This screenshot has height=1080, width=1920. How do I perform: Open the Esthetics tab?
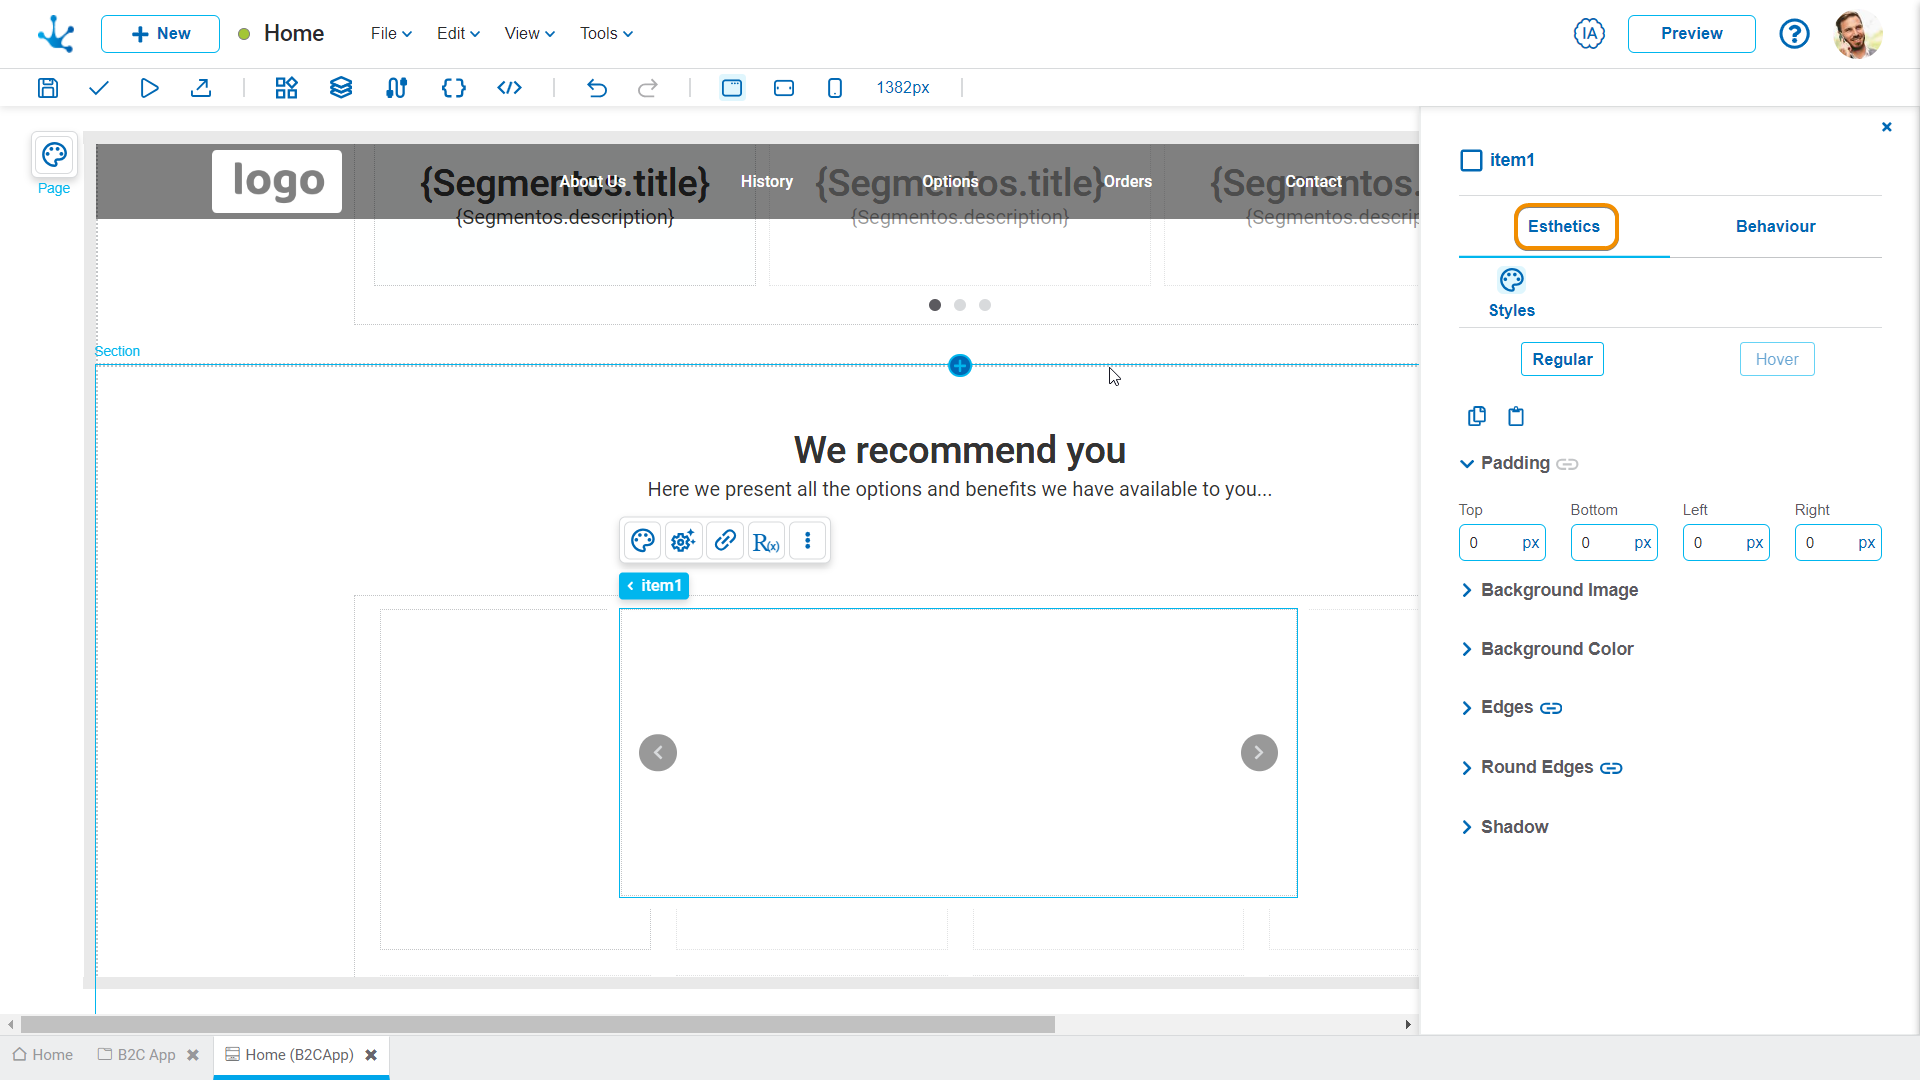(x=1564, y=227)
